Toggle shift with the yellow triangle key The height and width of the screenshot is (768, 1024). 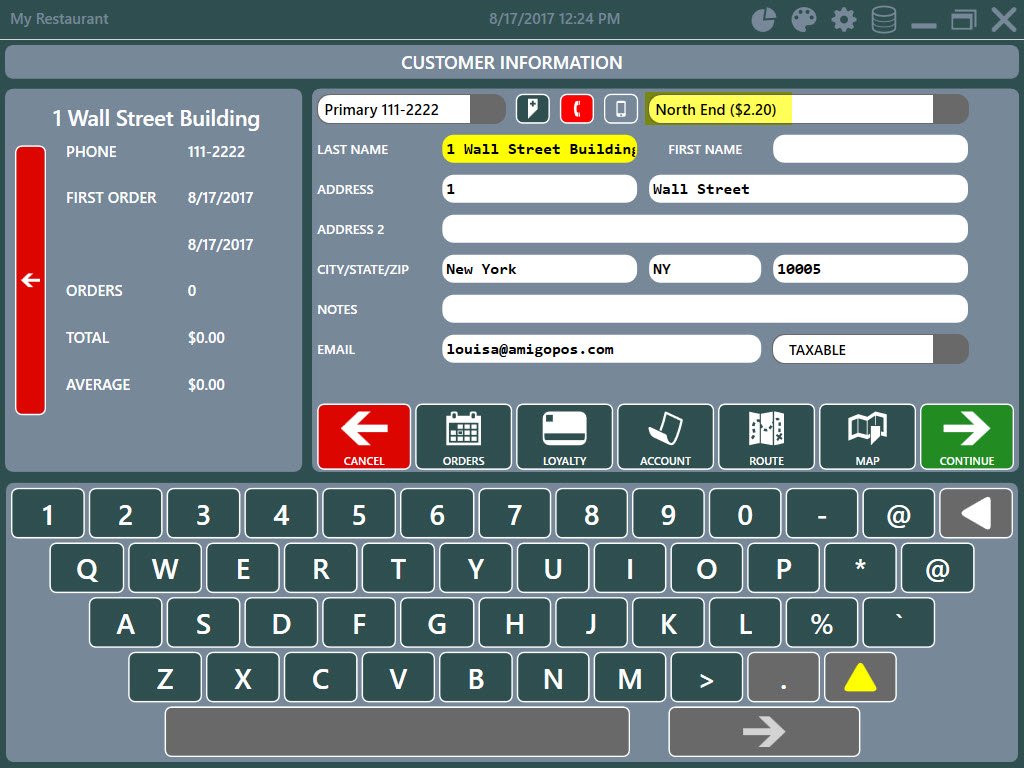click(x=860, y=678)
